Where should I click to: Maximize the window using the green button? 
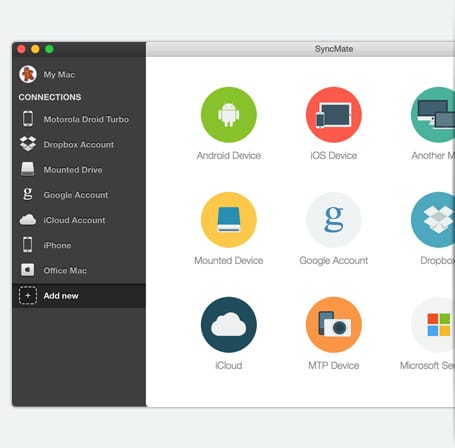tap(49, 49)
